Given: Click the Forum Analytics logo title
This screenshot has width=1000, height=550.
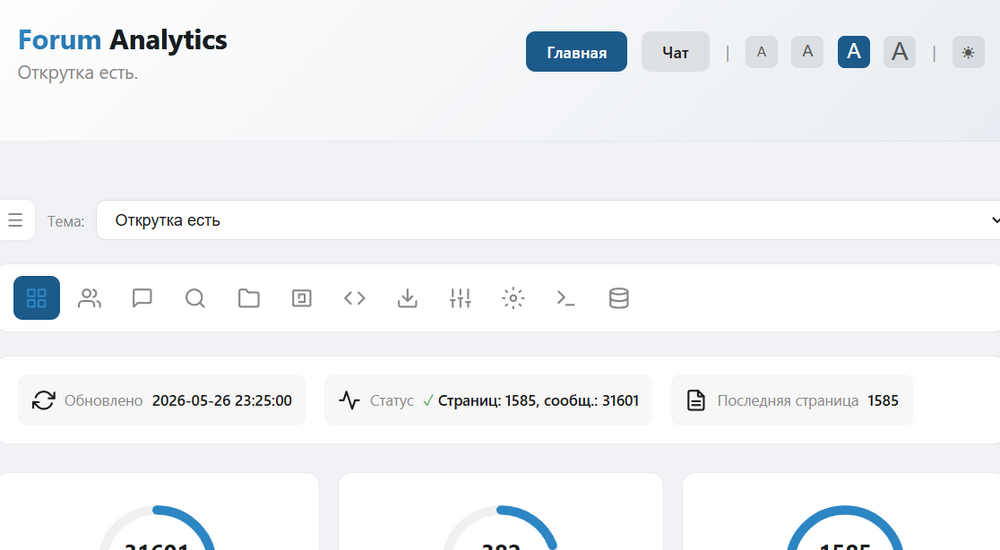Looking at the screenshot, I should click(122, 40).
